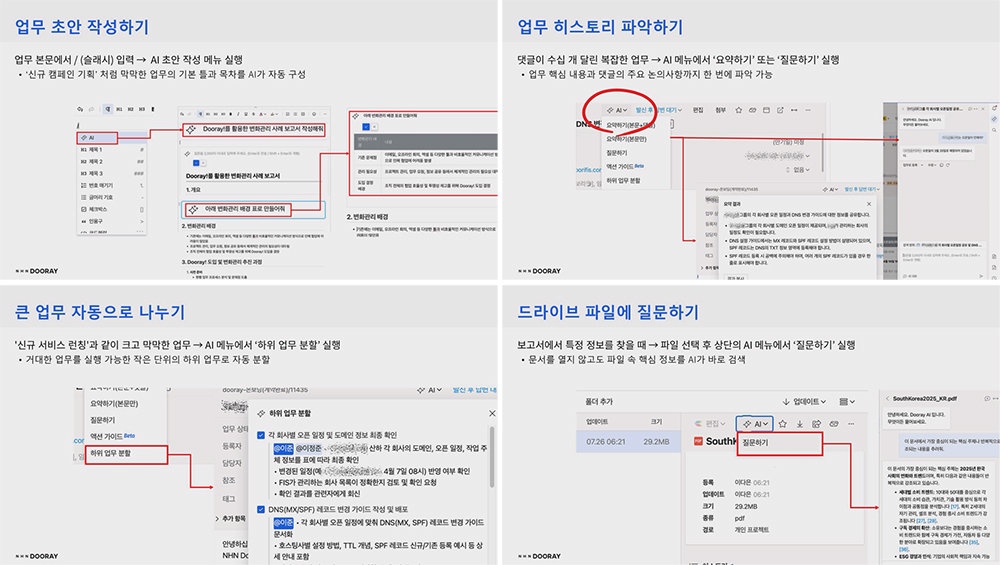The image size is (1000, 565).
Task: Click the red PDF file icon beside South
Action: tap(698, 441)
